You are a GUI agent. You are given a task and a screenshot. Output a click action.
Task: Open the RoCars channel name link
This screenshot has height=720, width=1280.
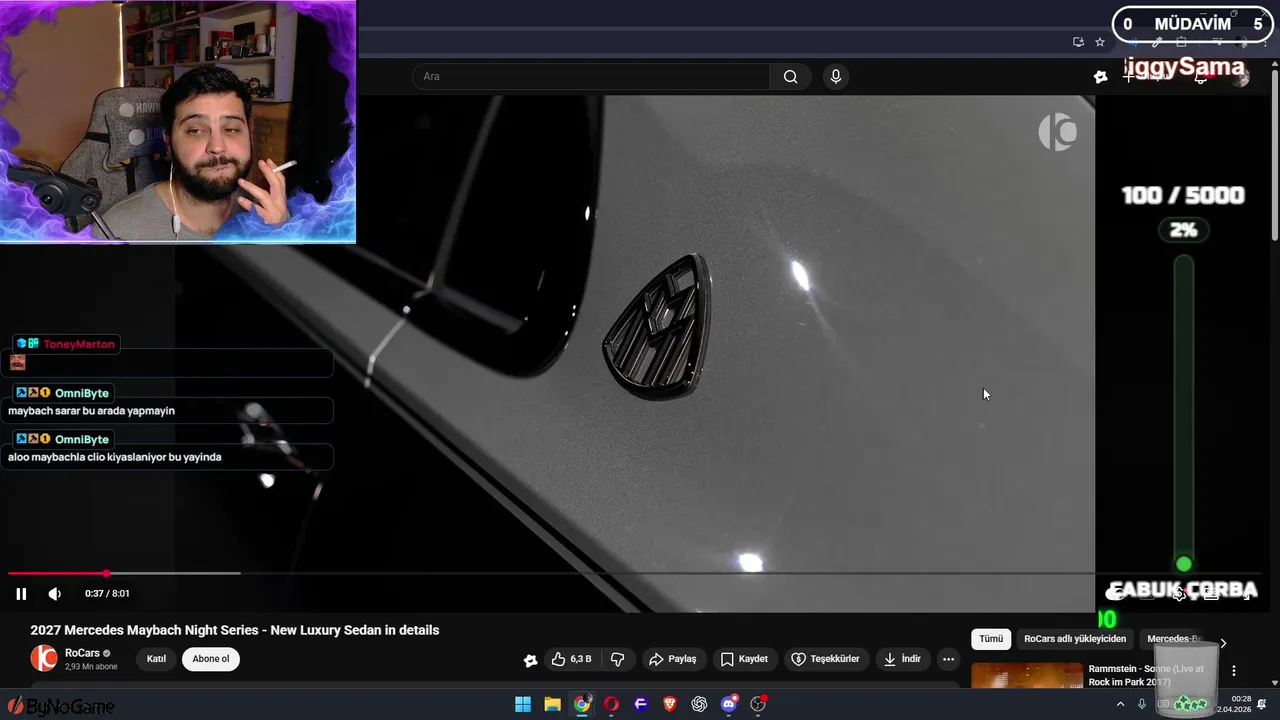tap(82, 653)
